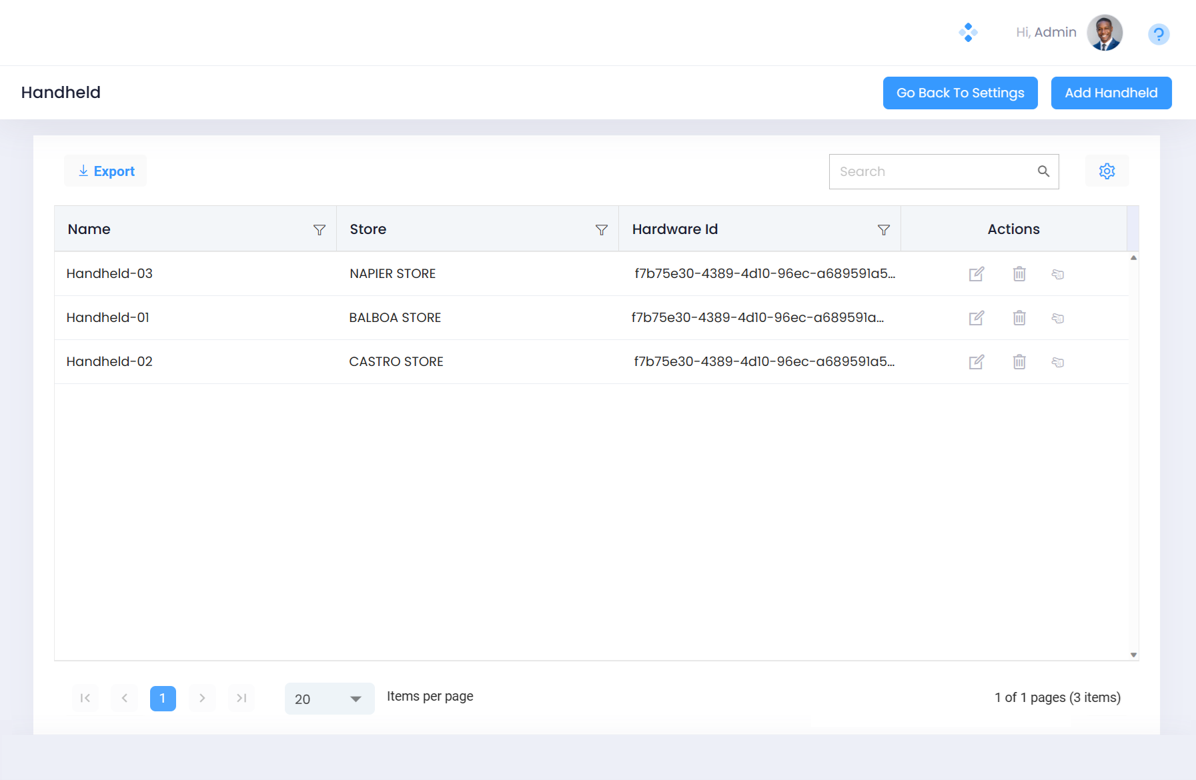Click the hand icon for Handheld-01

(x=1058, y=318)
